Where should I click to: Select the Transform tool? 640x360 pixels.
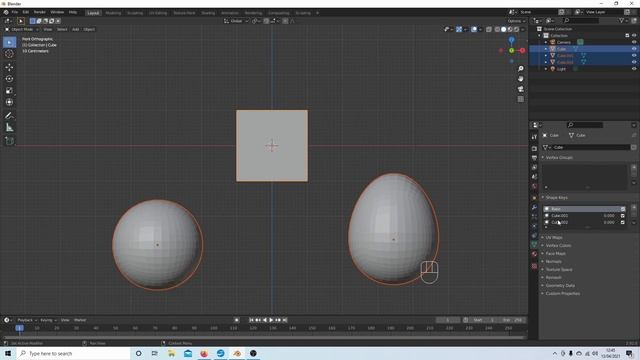[x=9, y=102]
